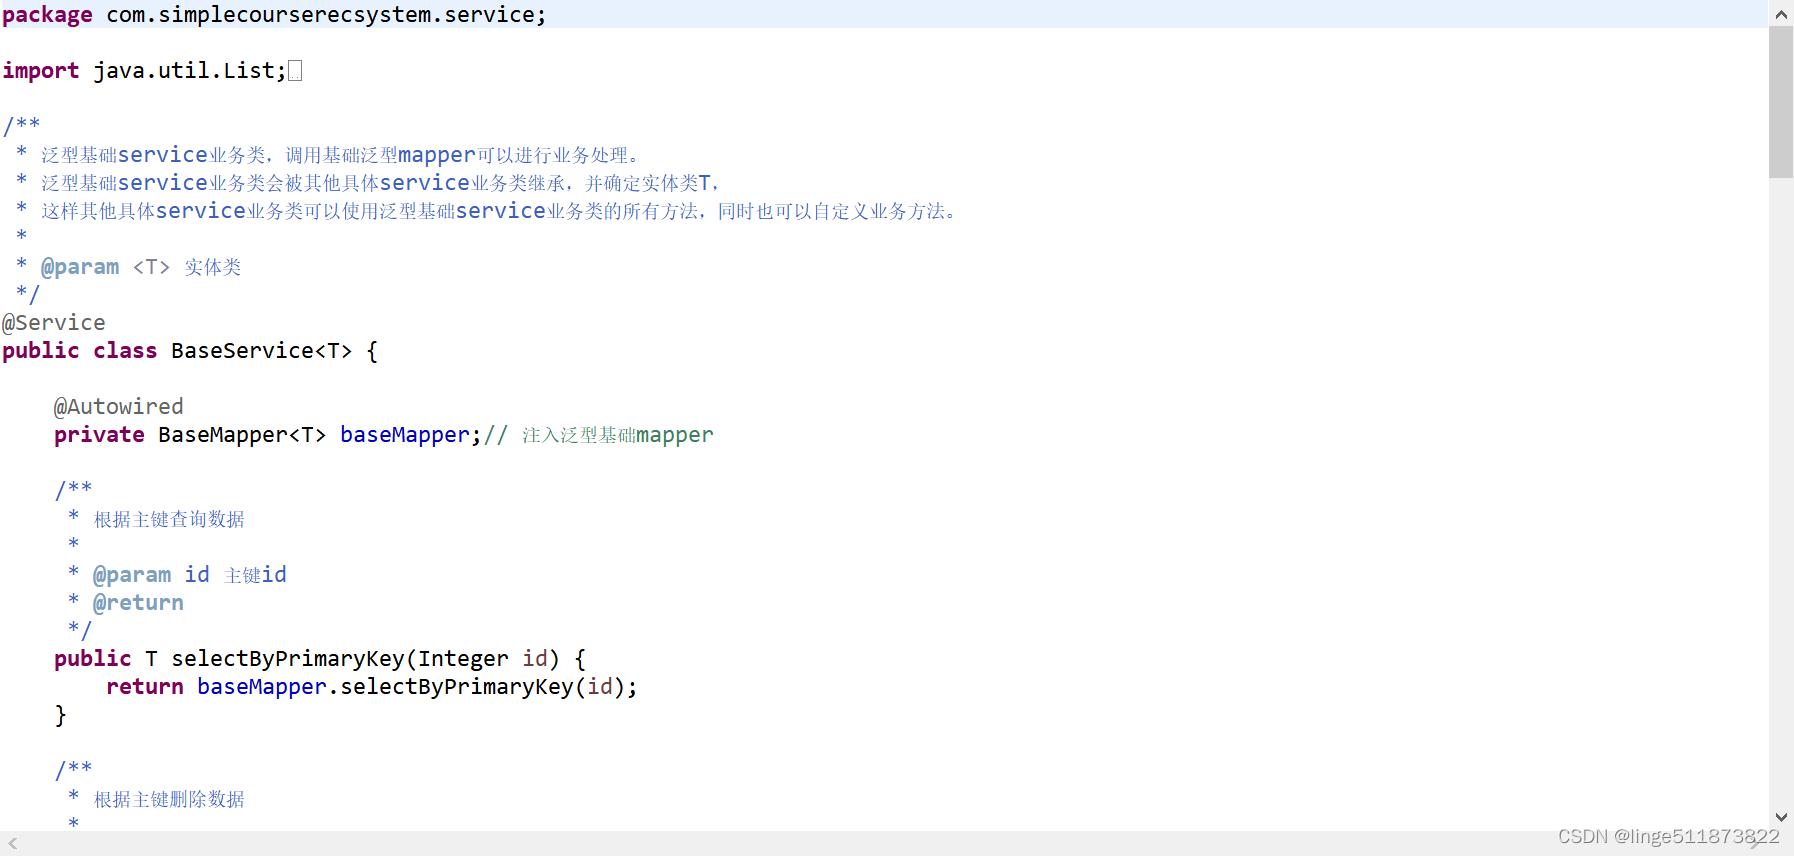Click the selectByPrimaryKey method declaration name
This screenshot has width=1794, height=856.
[288, 659]
